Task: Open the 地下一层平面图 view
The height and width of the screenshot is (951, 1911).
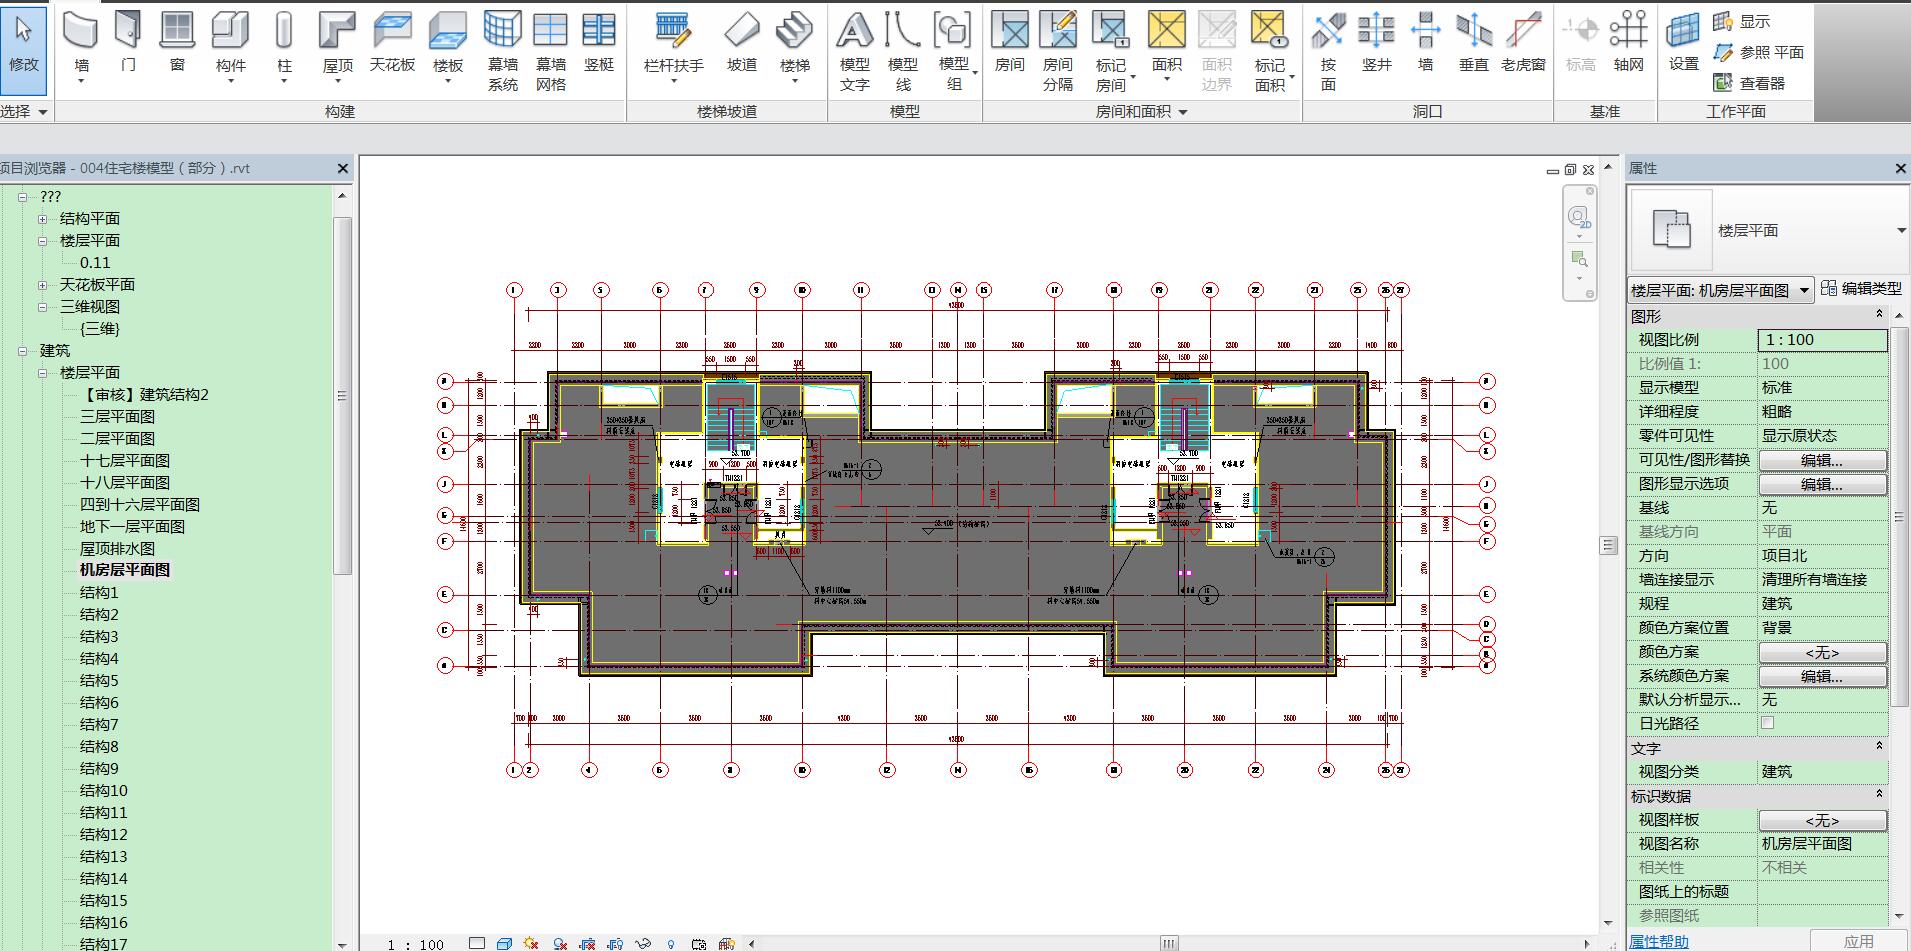Action: pos(132,527)
